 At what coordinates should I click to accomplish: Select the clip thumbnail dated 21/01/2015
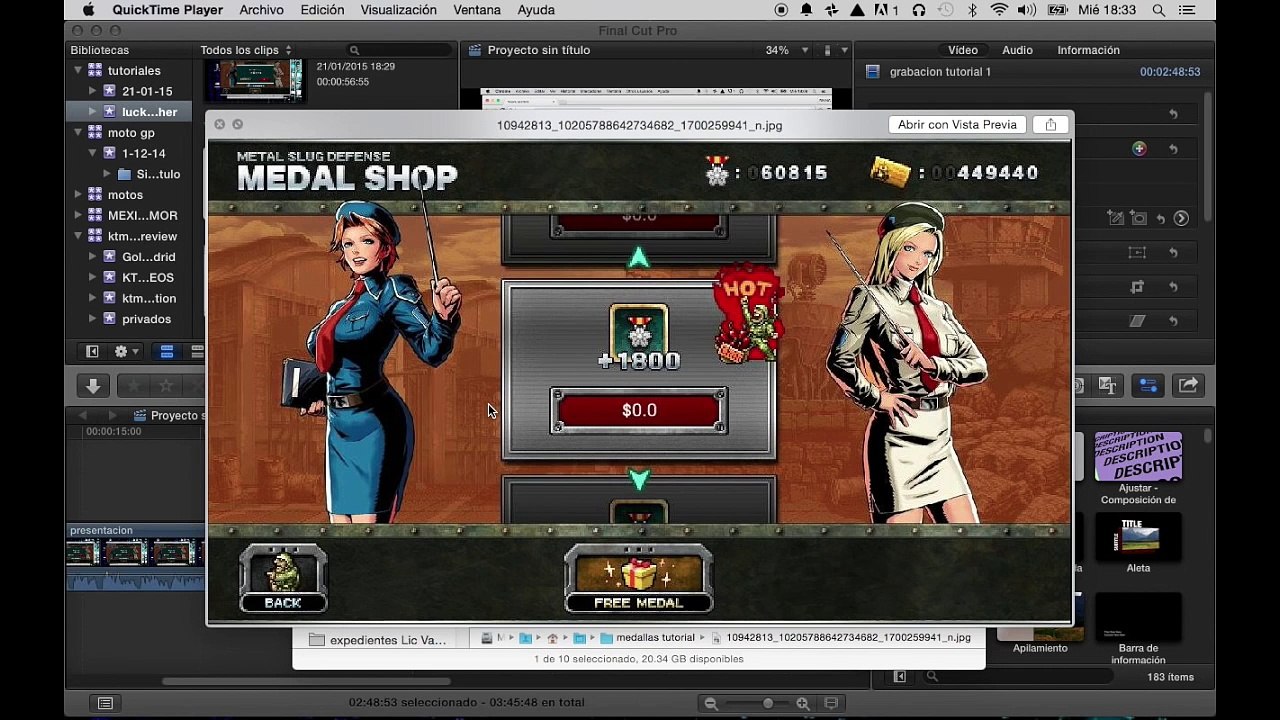point(253,80)
